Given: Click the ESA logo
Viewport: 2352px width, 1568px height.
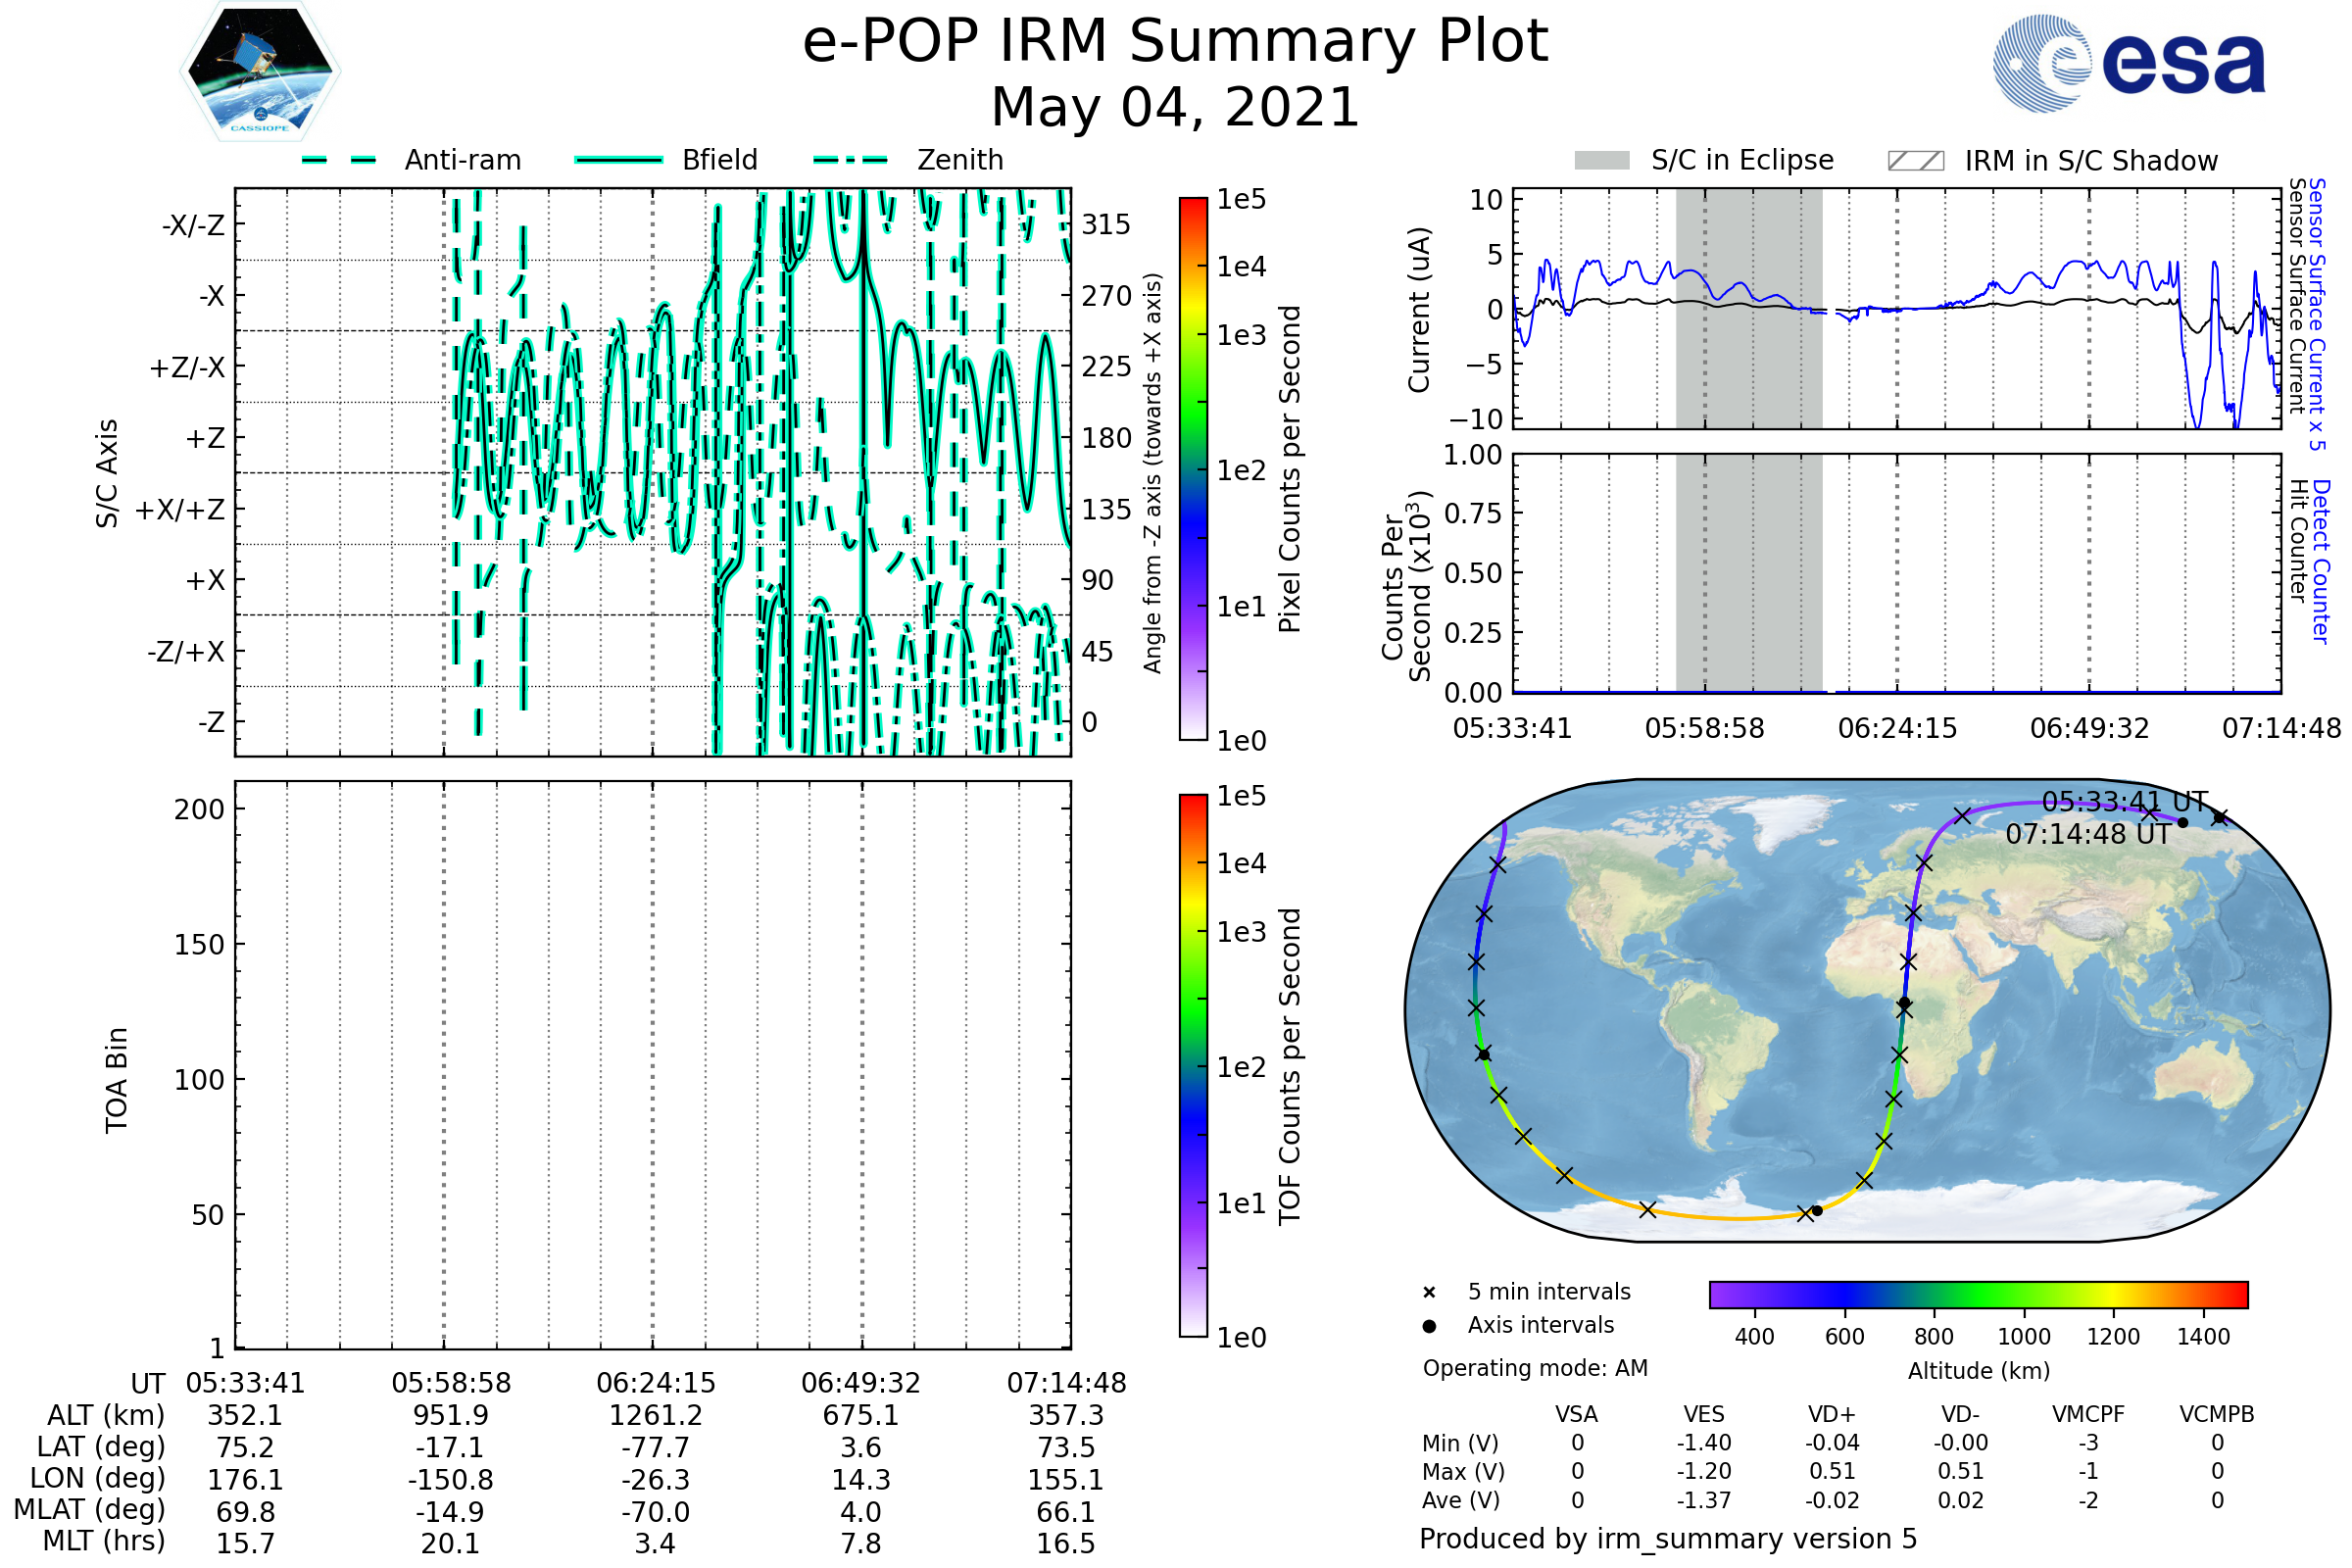Looking at the screenshot, I should pos(2128,63).
